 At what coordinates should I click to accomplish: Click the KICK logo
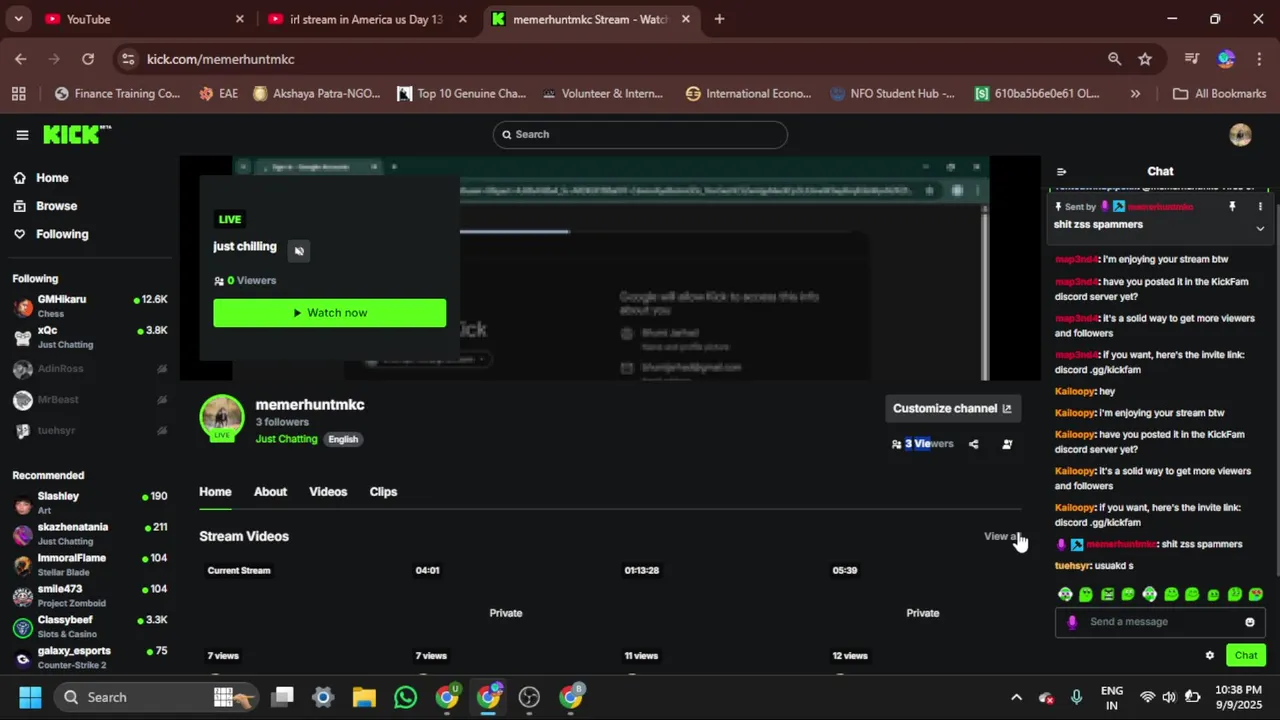pos(77,134)
